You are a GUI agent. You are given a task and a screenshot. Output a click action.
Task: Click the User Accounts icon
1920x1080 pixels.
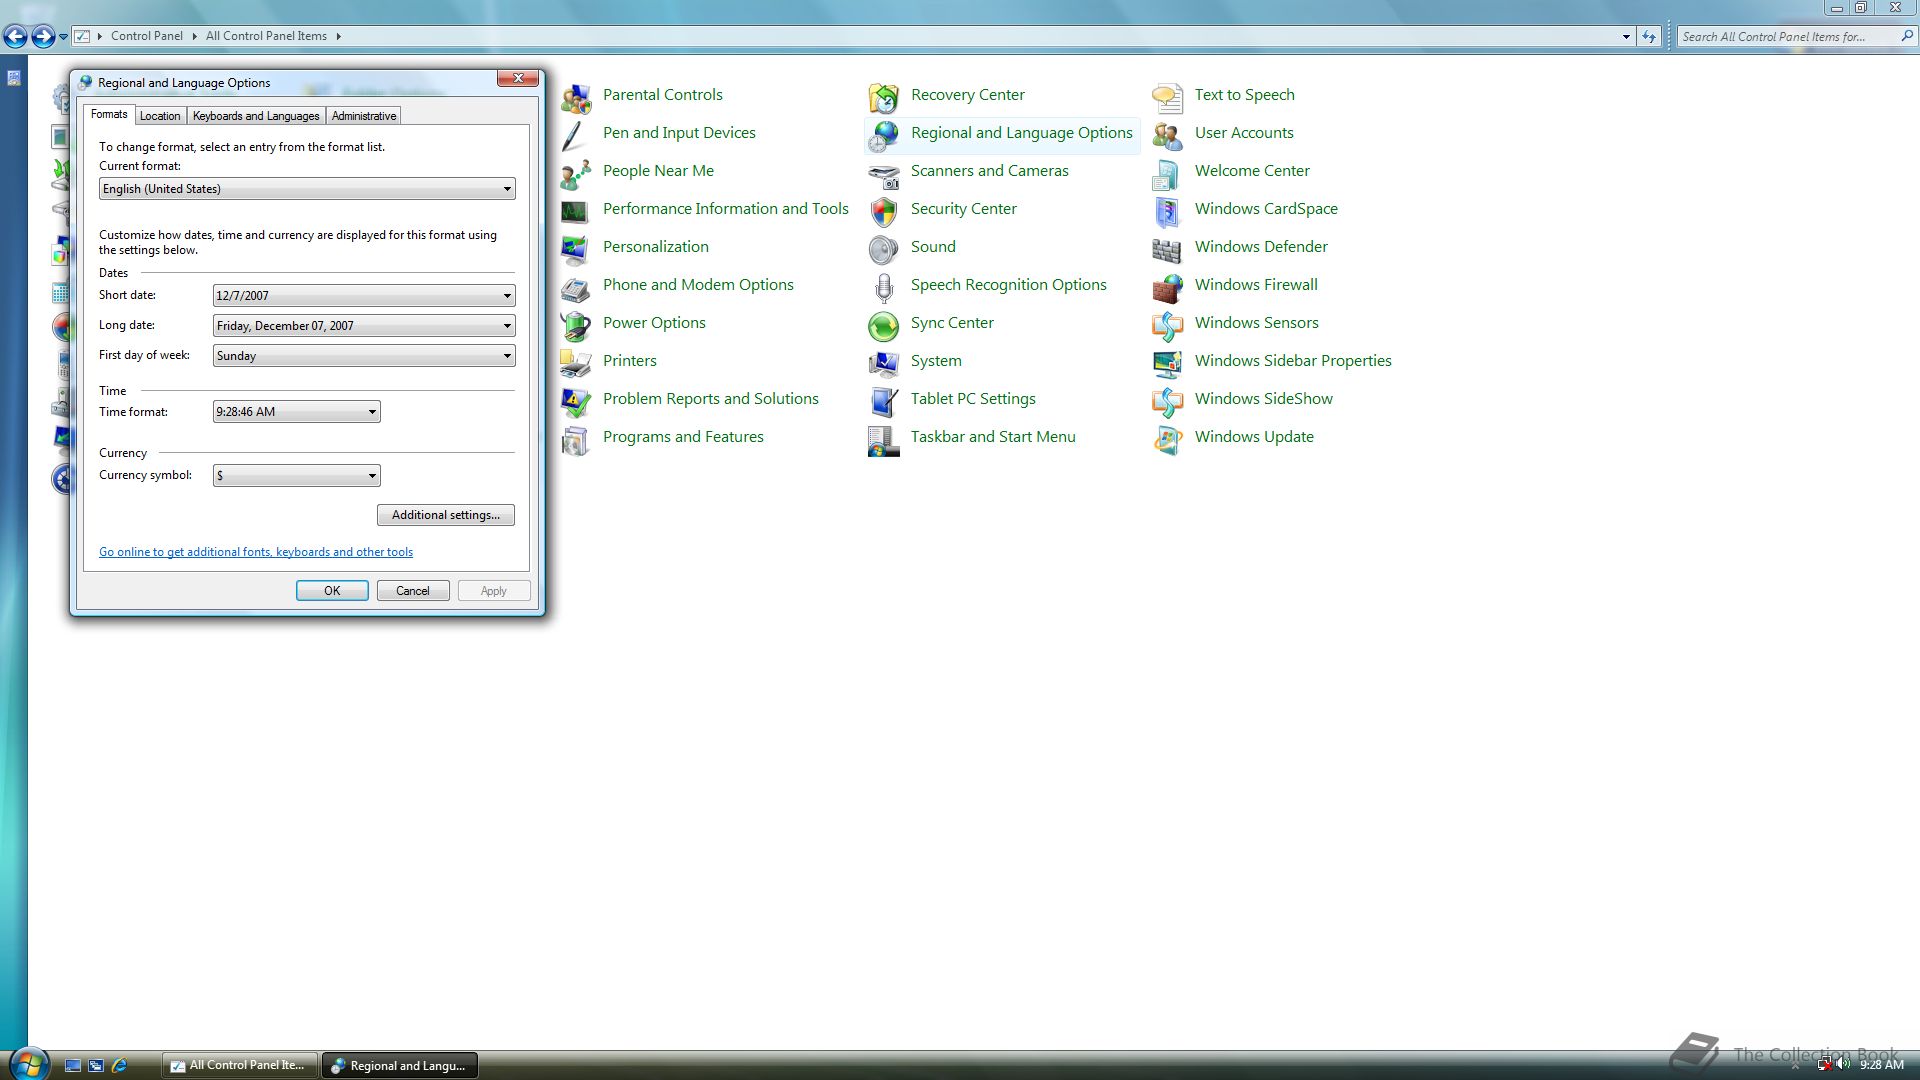coord(1168,136)
